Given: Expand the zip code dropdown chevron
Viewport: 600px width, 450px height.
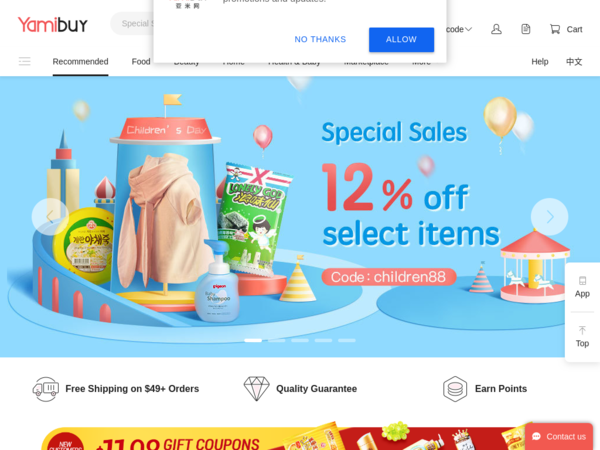Looking at the screenshot, I should click(x=468, y=29).
